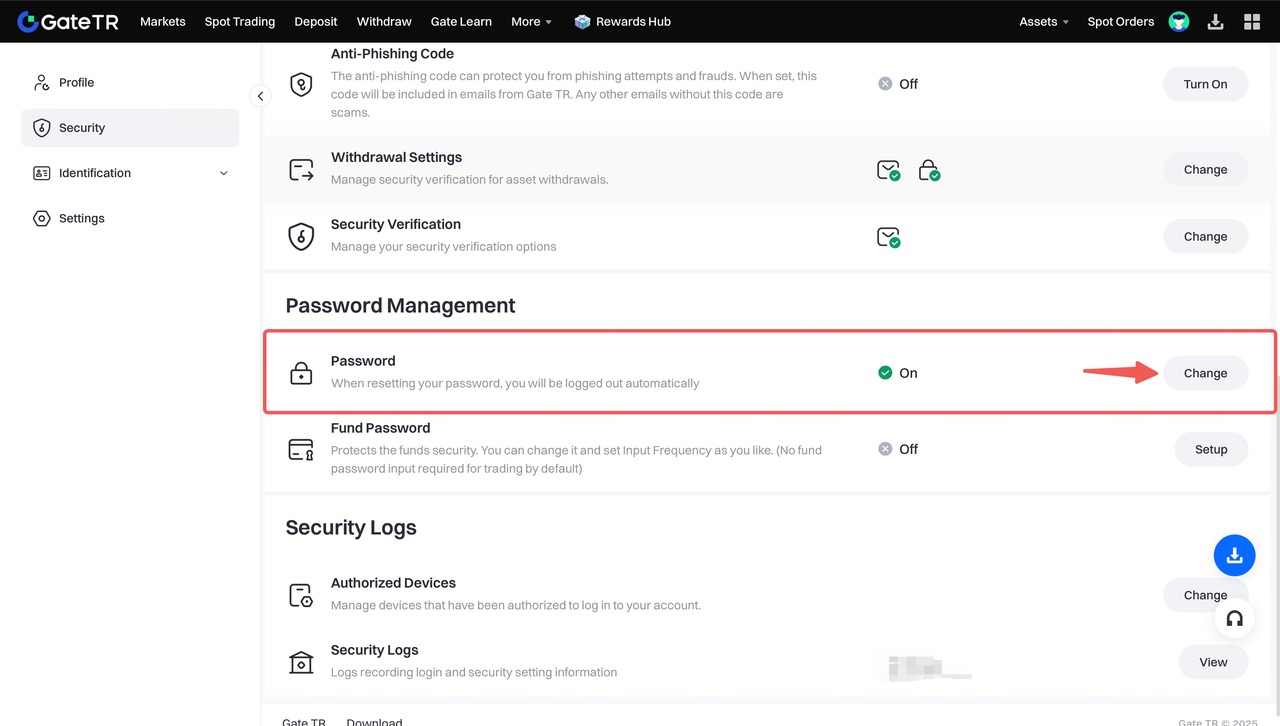The width and height of the screenshot is (1280, 726).
Task: Open the Assets dropdown
Action: point(1043,21)
